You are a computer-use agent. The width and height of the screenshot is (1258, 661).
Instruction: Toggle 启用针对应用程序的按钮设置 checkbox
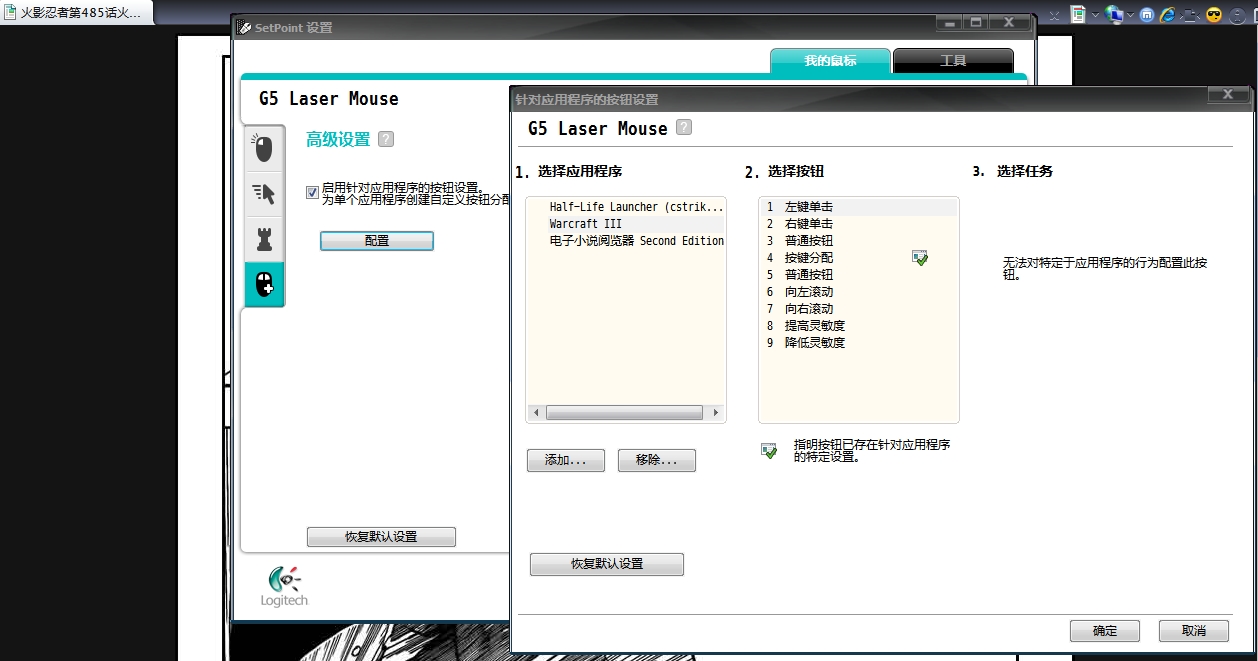(x=313, y=192)
